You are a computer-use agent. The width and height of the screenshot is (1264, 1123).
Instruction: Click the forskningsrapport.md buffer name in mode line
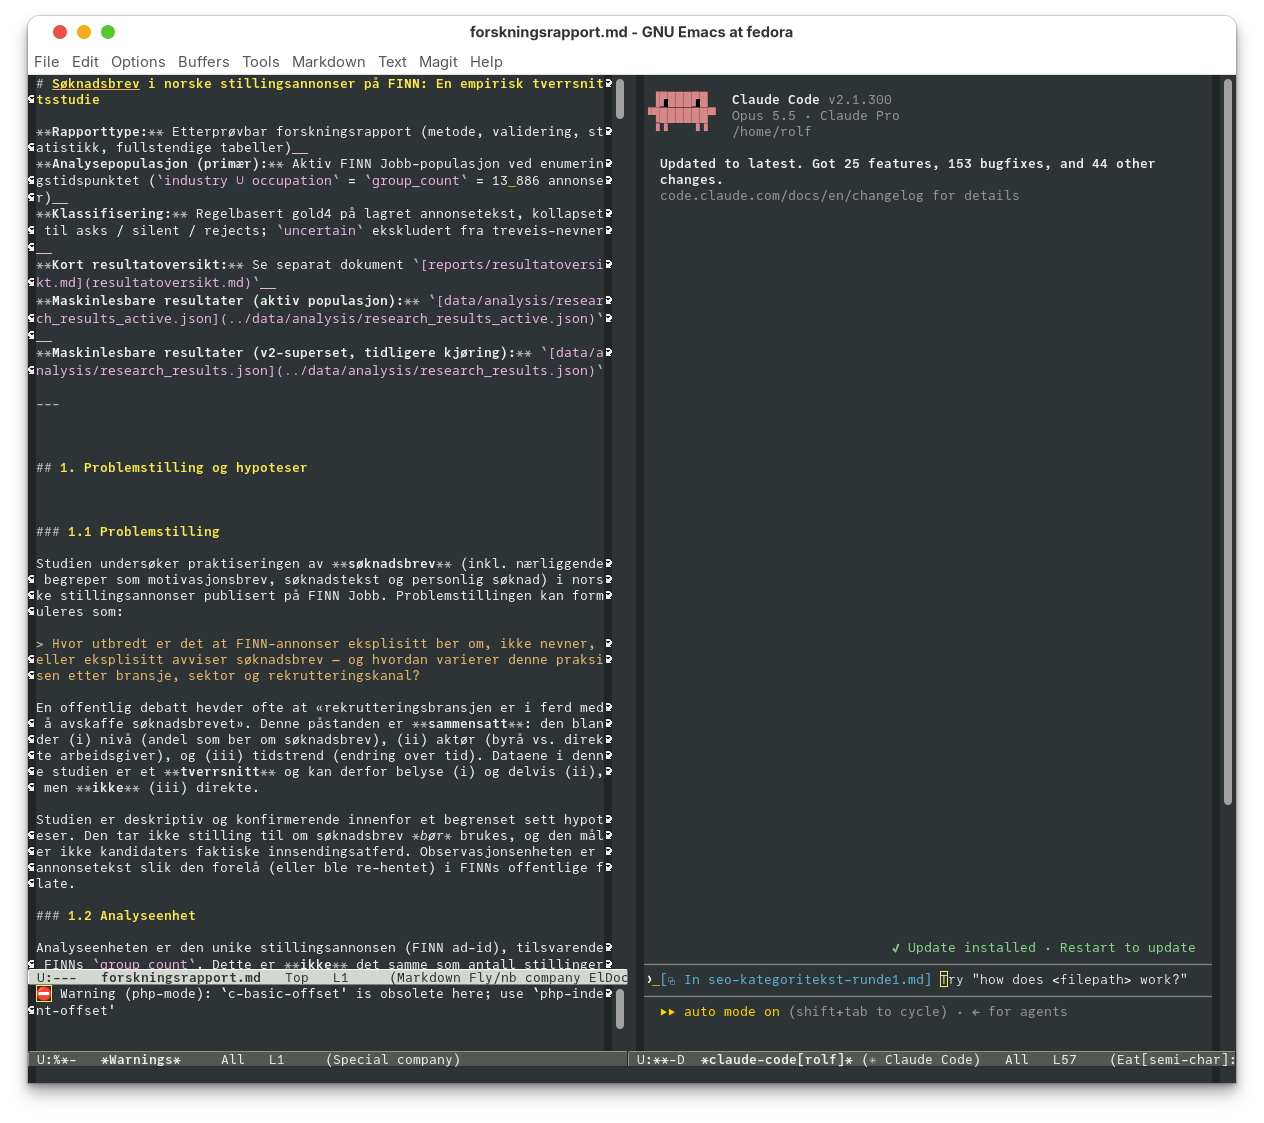click(x=180, y=978)
